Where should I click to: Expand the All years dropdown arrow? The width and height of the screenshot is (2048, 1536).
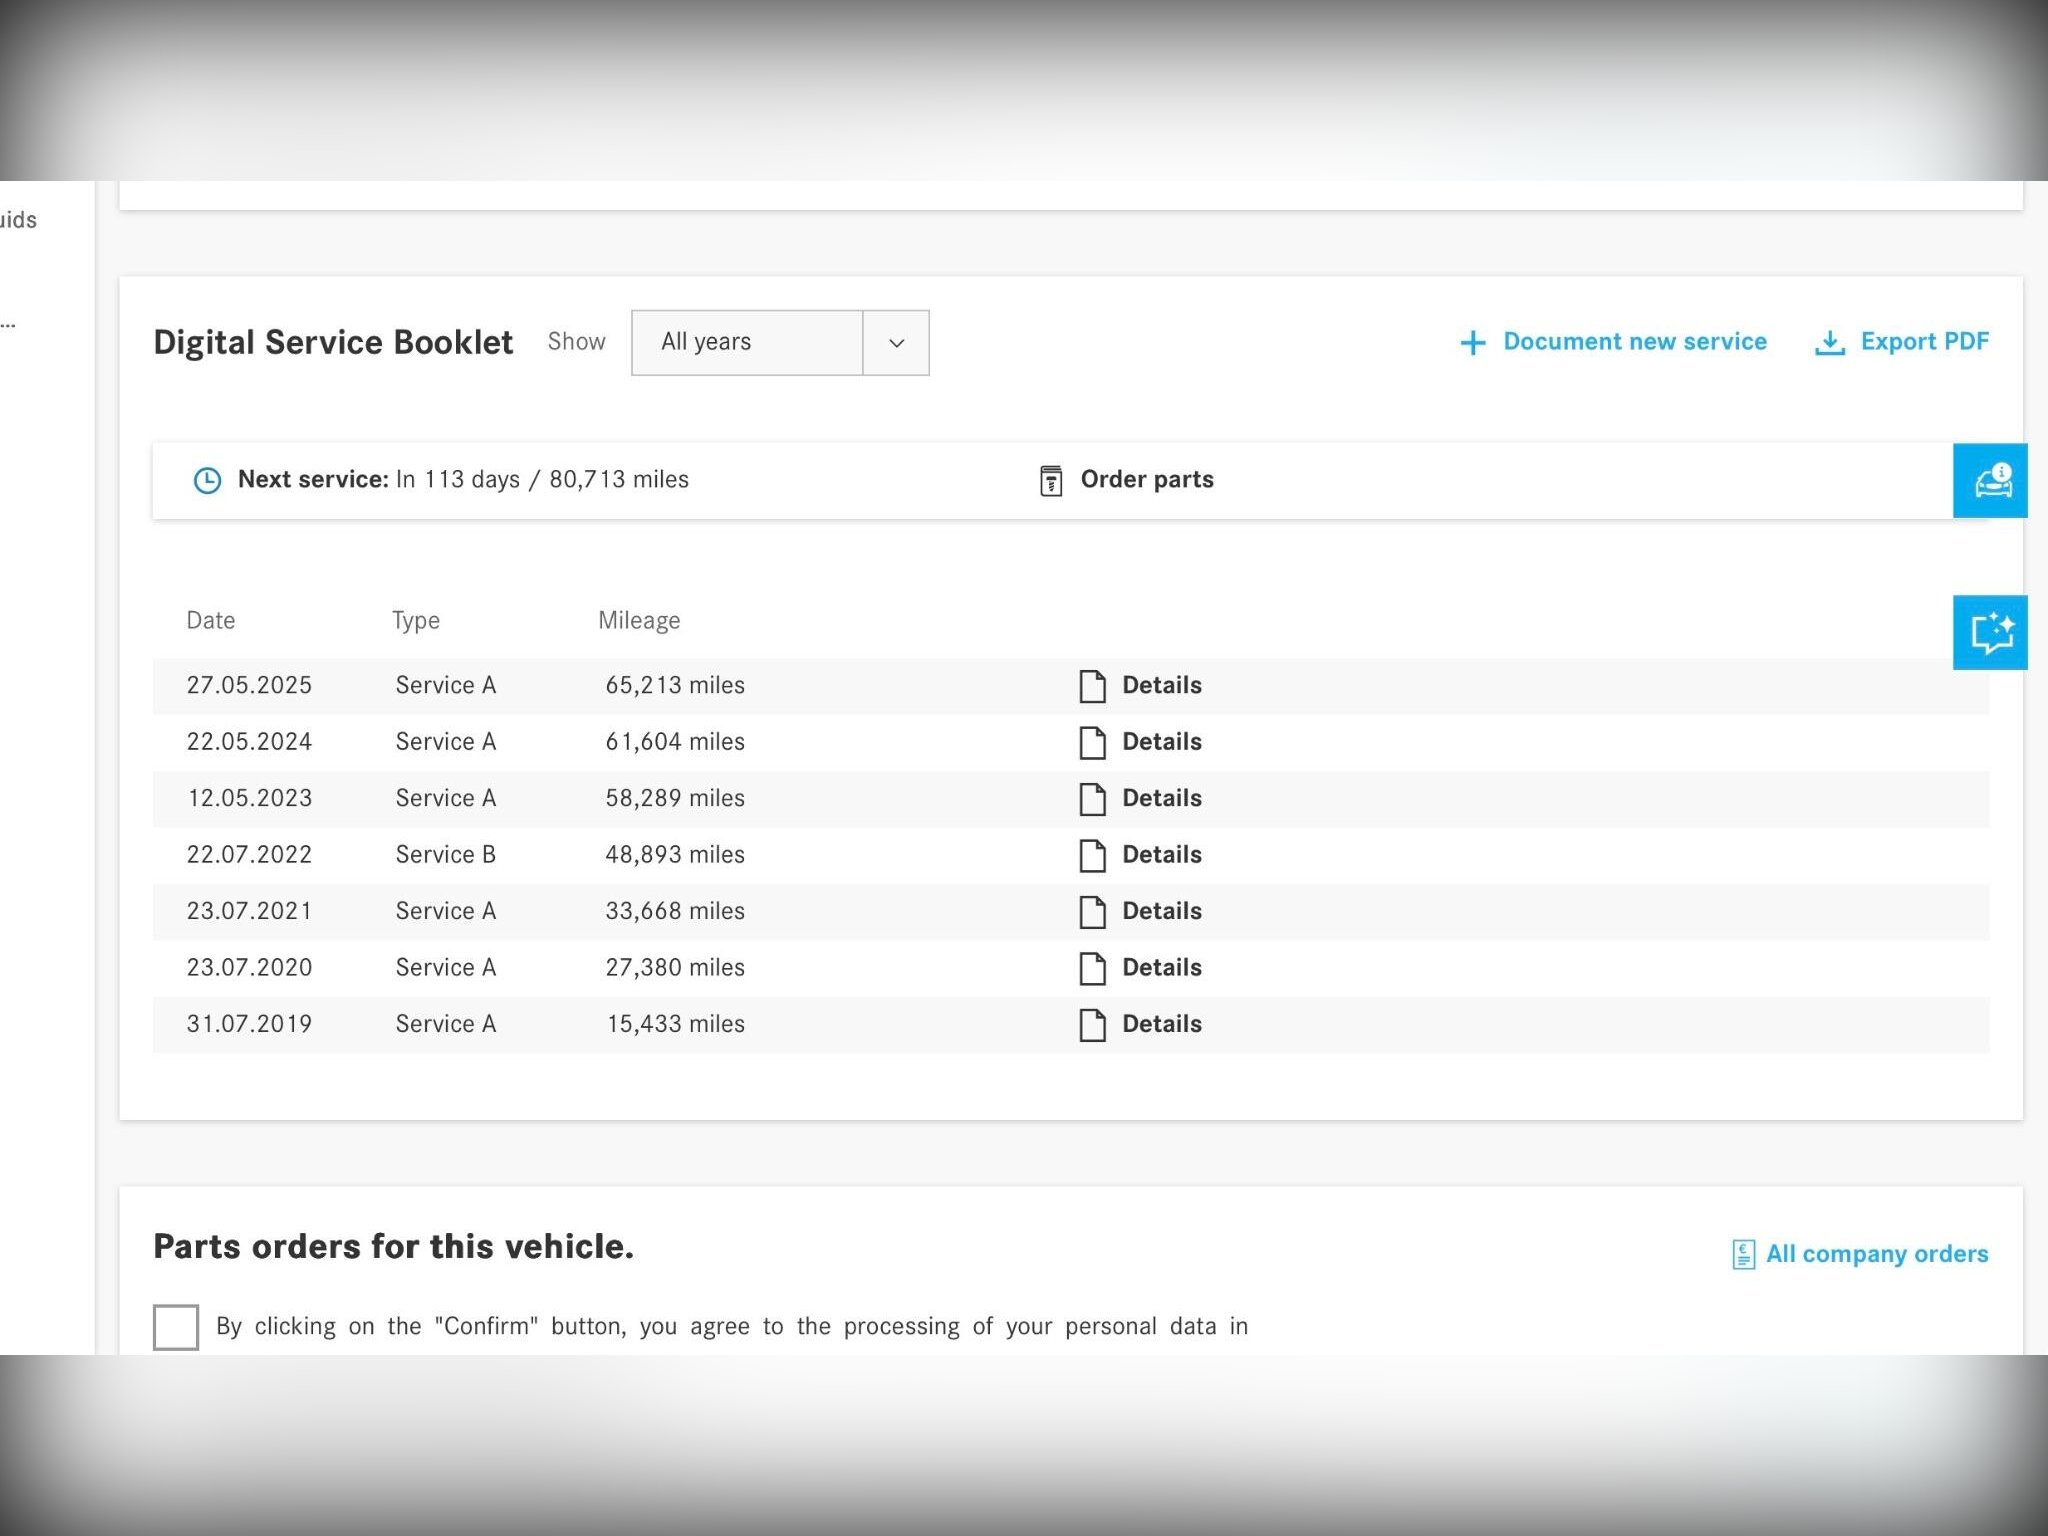[896, 343]
